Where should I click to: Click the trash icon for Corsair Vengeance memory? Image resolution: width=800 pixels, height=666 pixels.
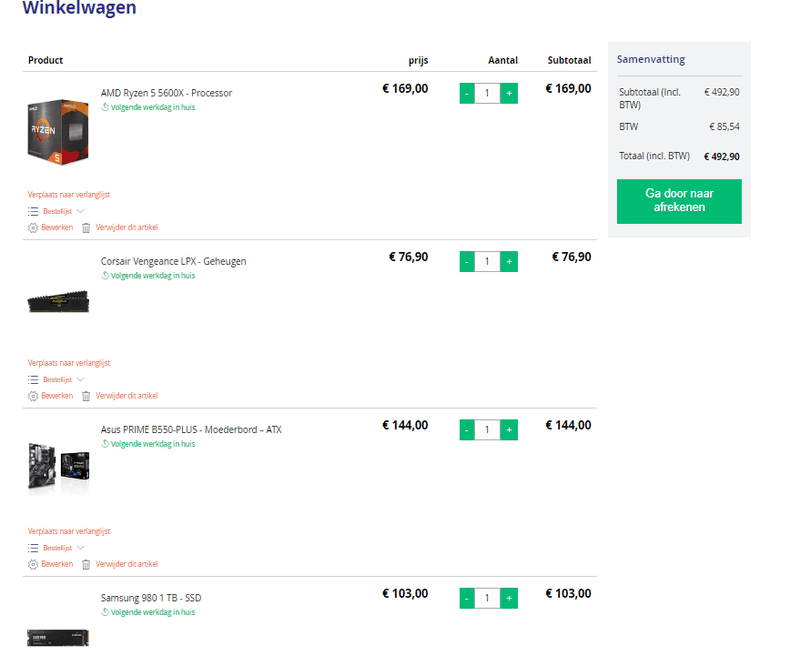[86, 396]
